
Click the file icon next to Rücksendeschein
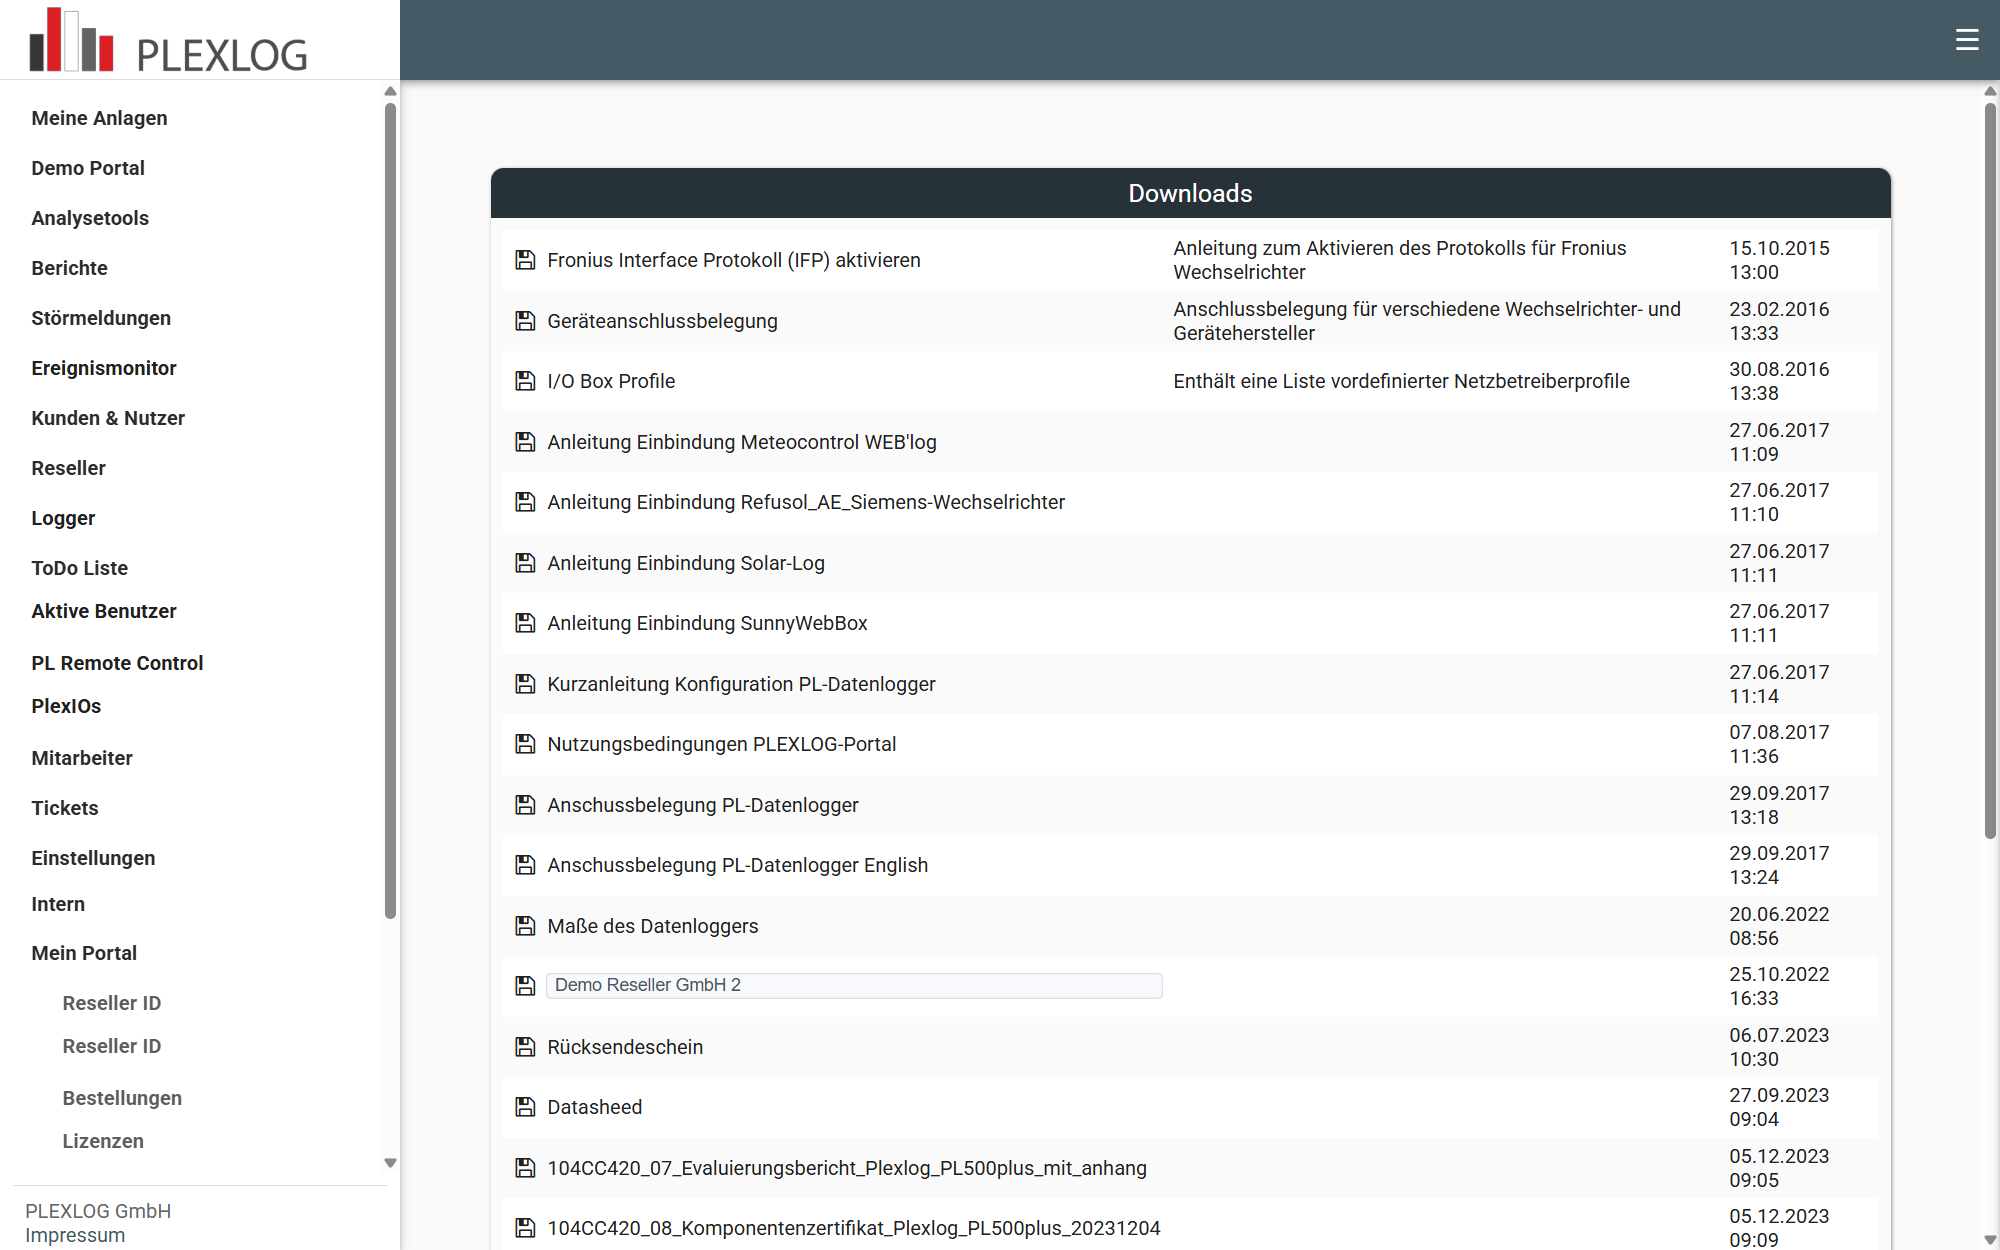(525, 1047)
